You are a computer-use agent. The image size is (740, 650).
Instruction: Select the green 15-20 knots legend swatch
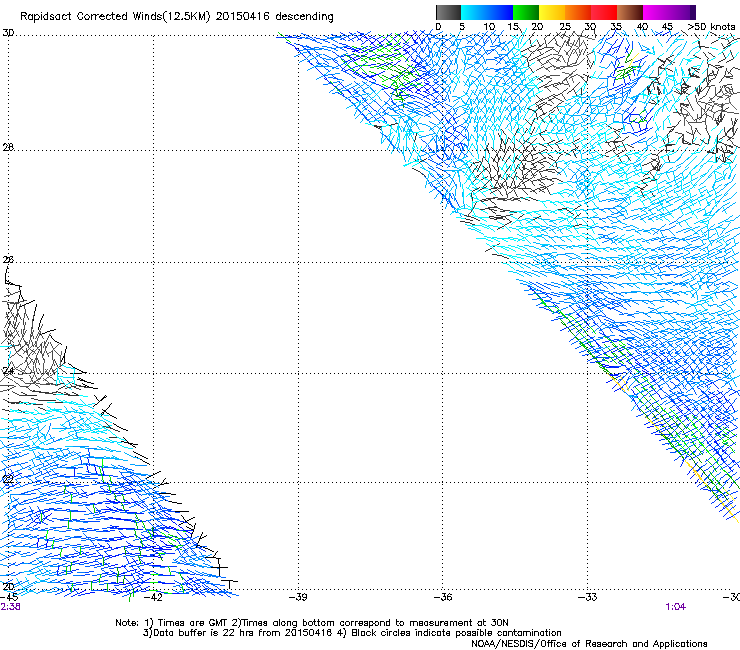click(526, 12)
